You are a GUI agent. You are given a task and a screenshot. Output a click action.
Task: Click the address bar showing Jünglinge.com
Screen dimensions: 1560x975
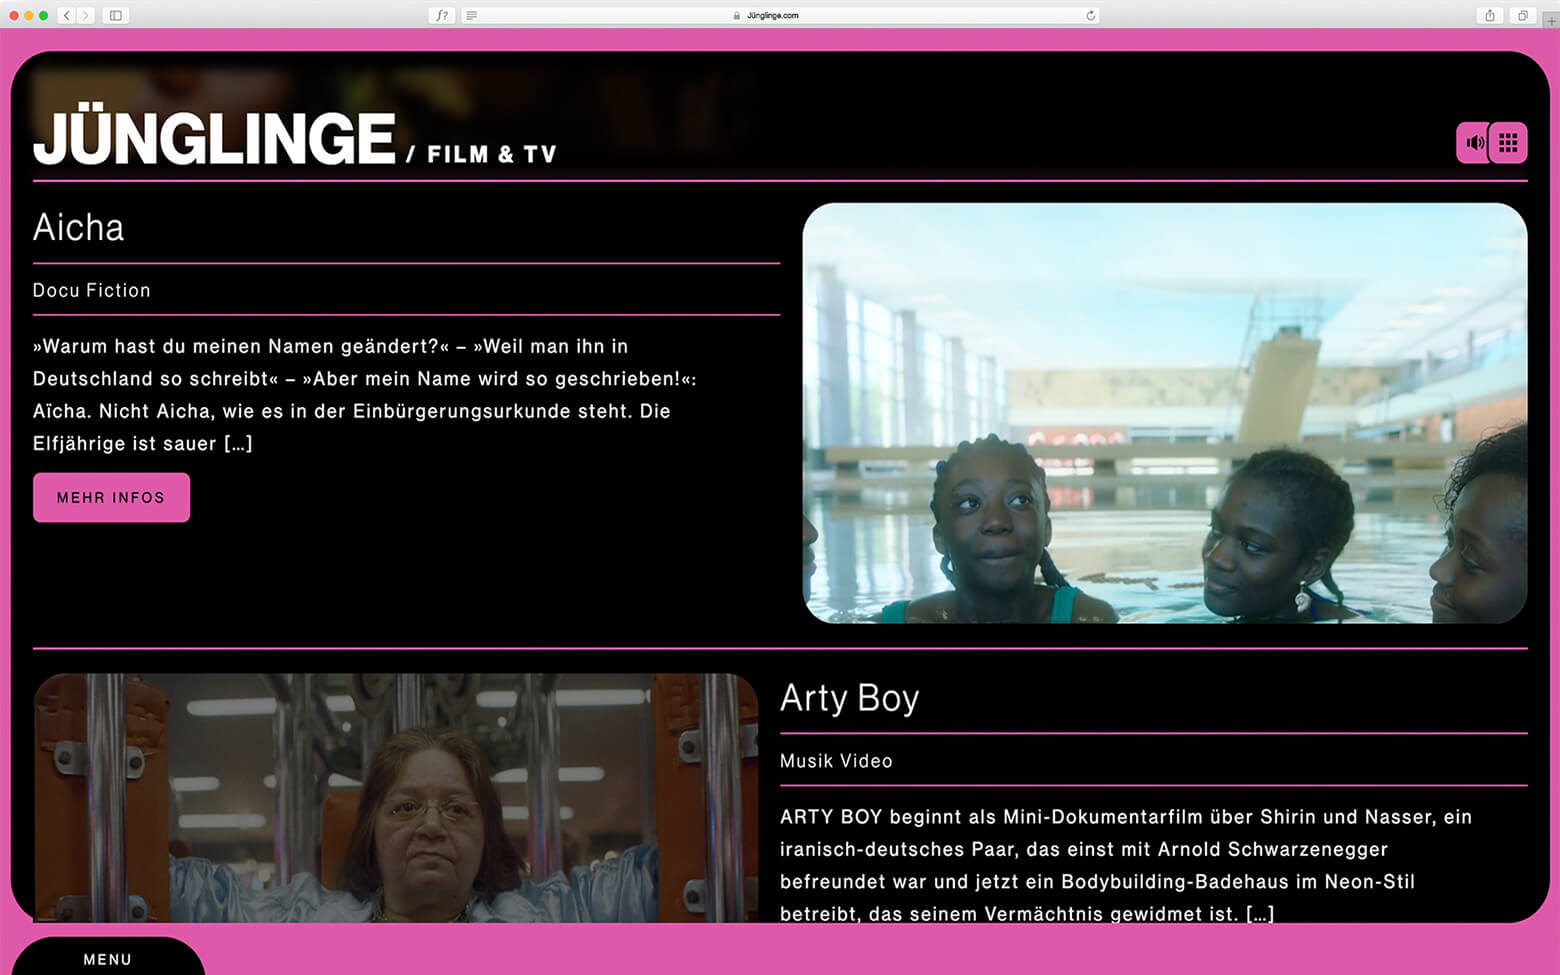click(x=772, y=15)
